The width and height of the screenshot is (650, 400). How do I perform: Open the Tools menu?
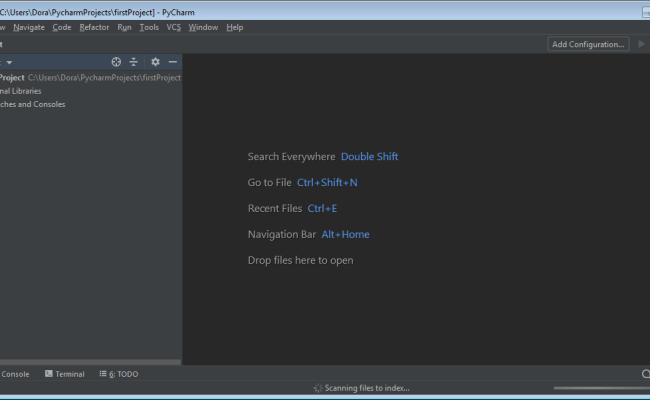149,27
